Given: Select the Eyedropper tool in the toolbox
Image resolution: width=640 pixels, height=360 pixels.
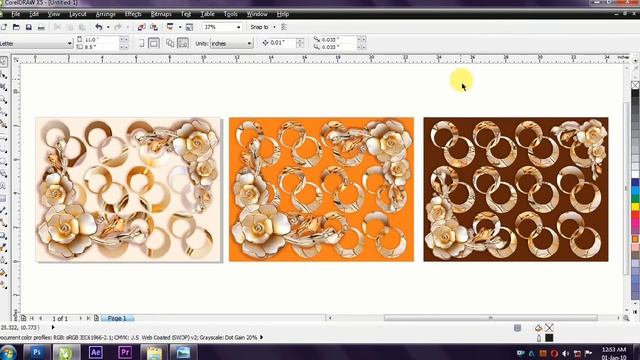Looking at the screenshot, I should (3, 248).
